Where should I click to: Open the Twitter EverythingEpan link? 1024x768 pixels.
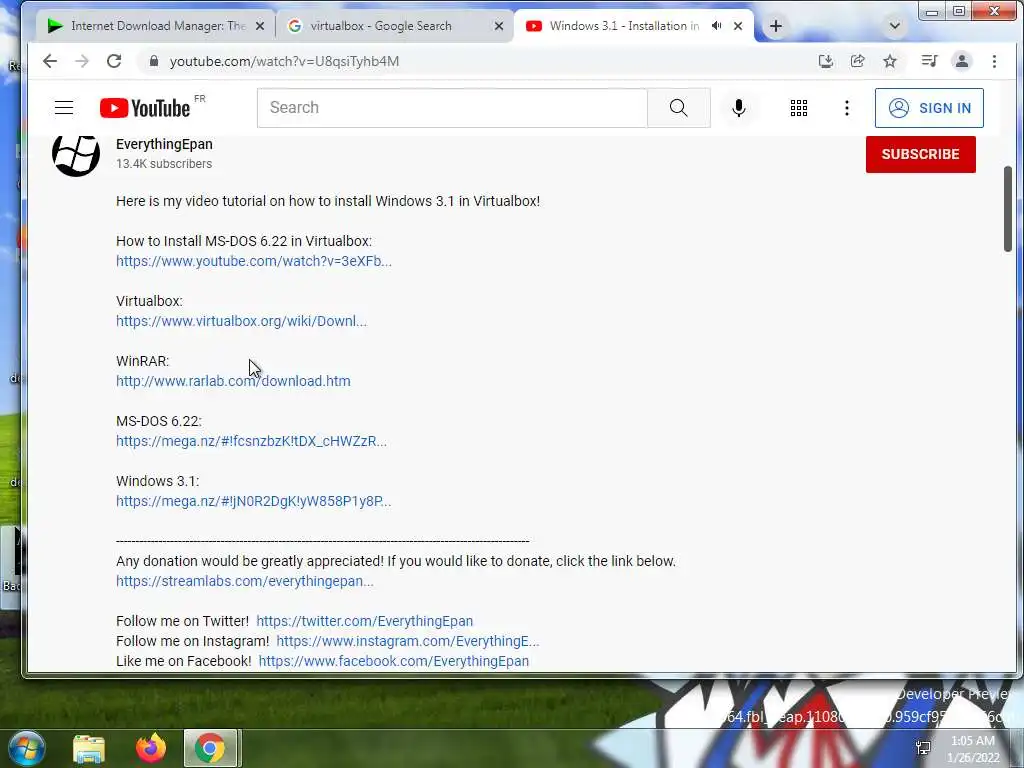point(364,621)
